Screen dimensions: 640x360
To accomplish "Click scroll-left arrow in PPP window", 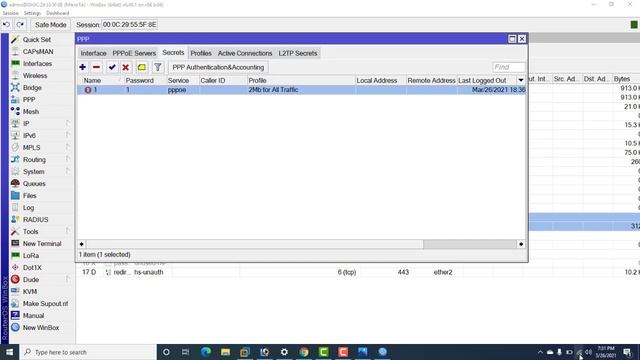I will click(x=82, y=244).
